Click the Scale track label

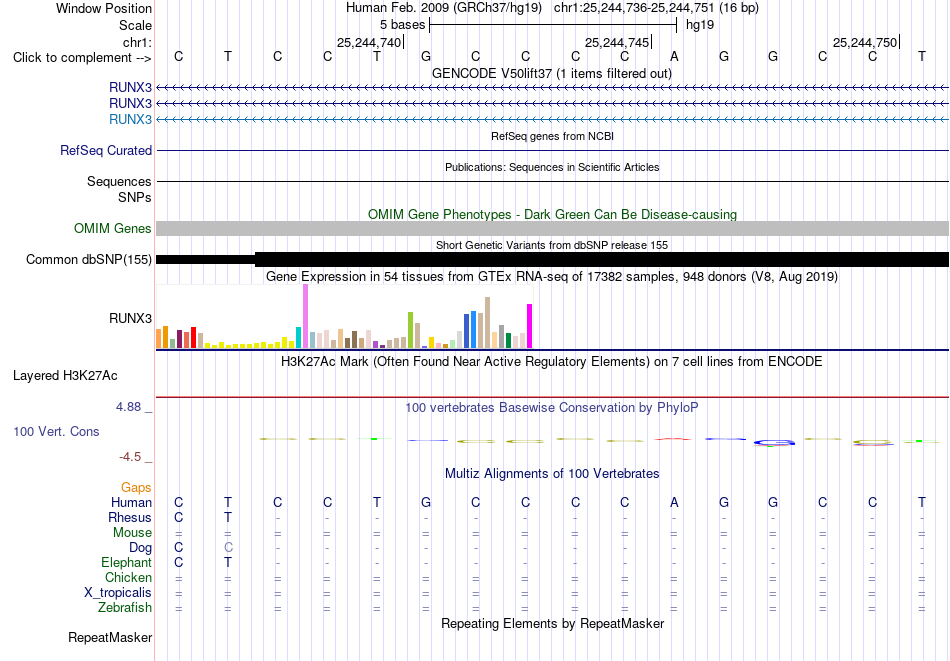[x=135, y=25]
